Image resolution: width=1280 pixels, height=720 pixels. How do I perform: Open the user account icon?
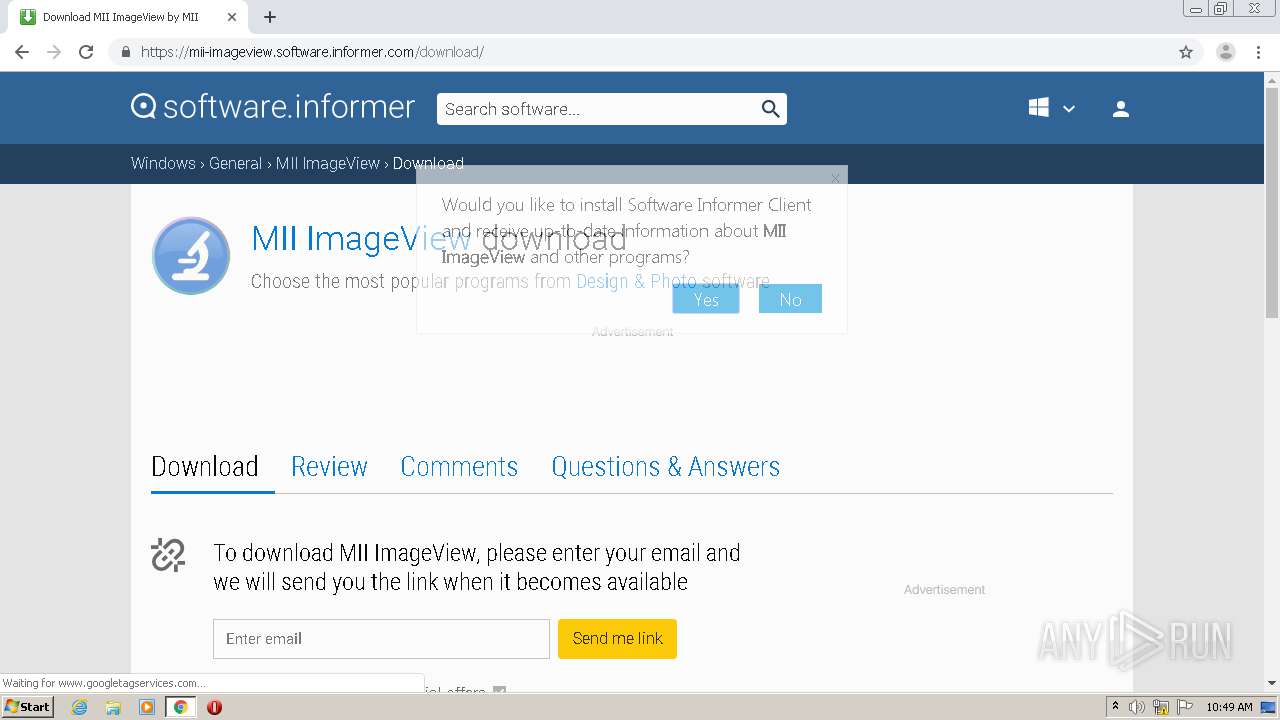pyautogui.click(x=1121, y=109)
